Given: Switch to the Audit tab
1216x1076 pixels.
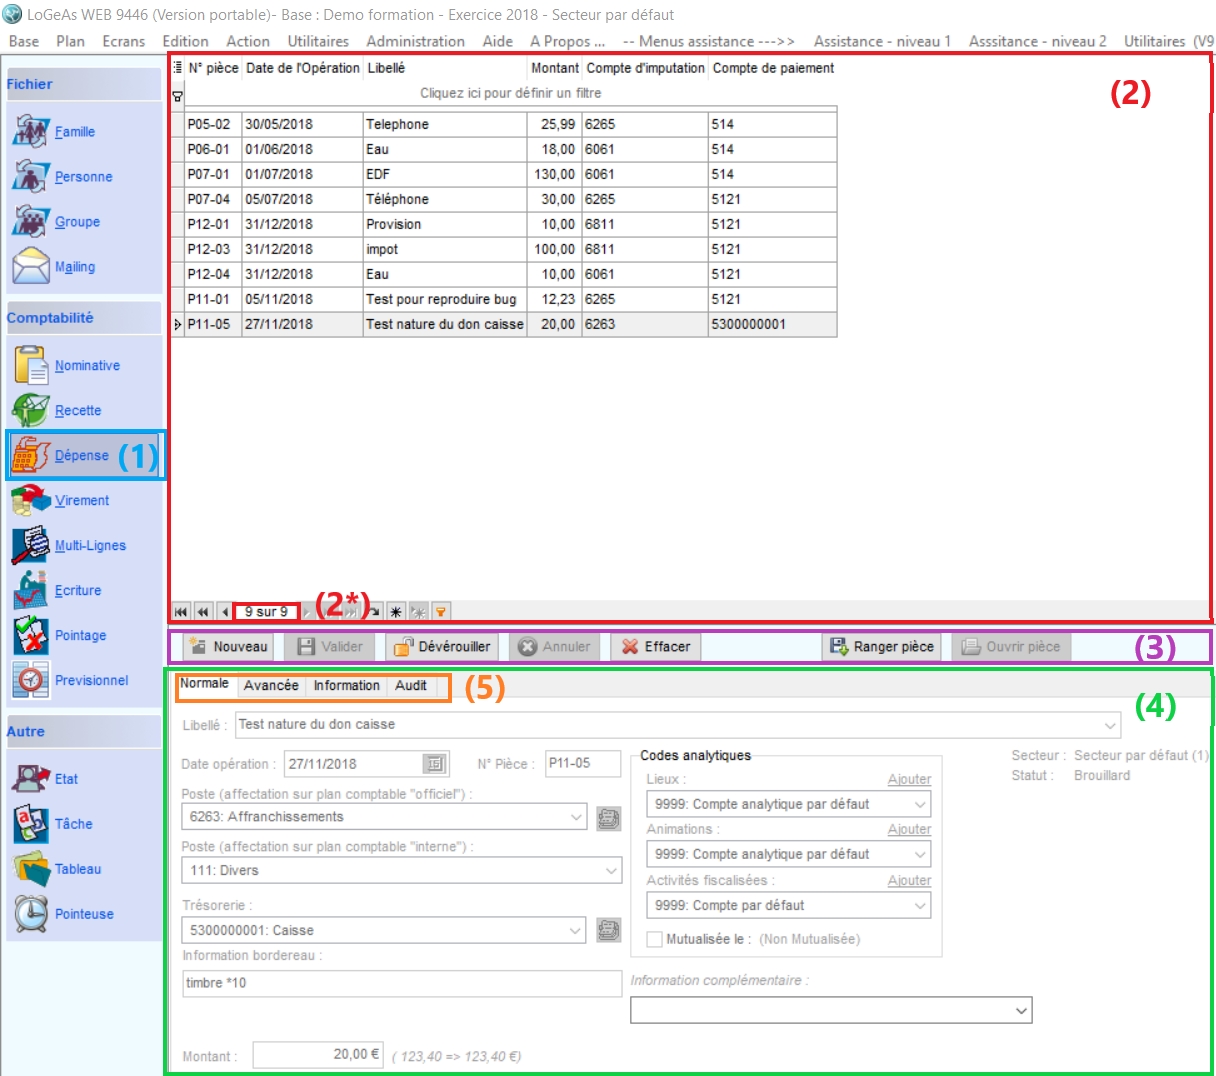Looking at the screenshot, I should pos(410,685).
